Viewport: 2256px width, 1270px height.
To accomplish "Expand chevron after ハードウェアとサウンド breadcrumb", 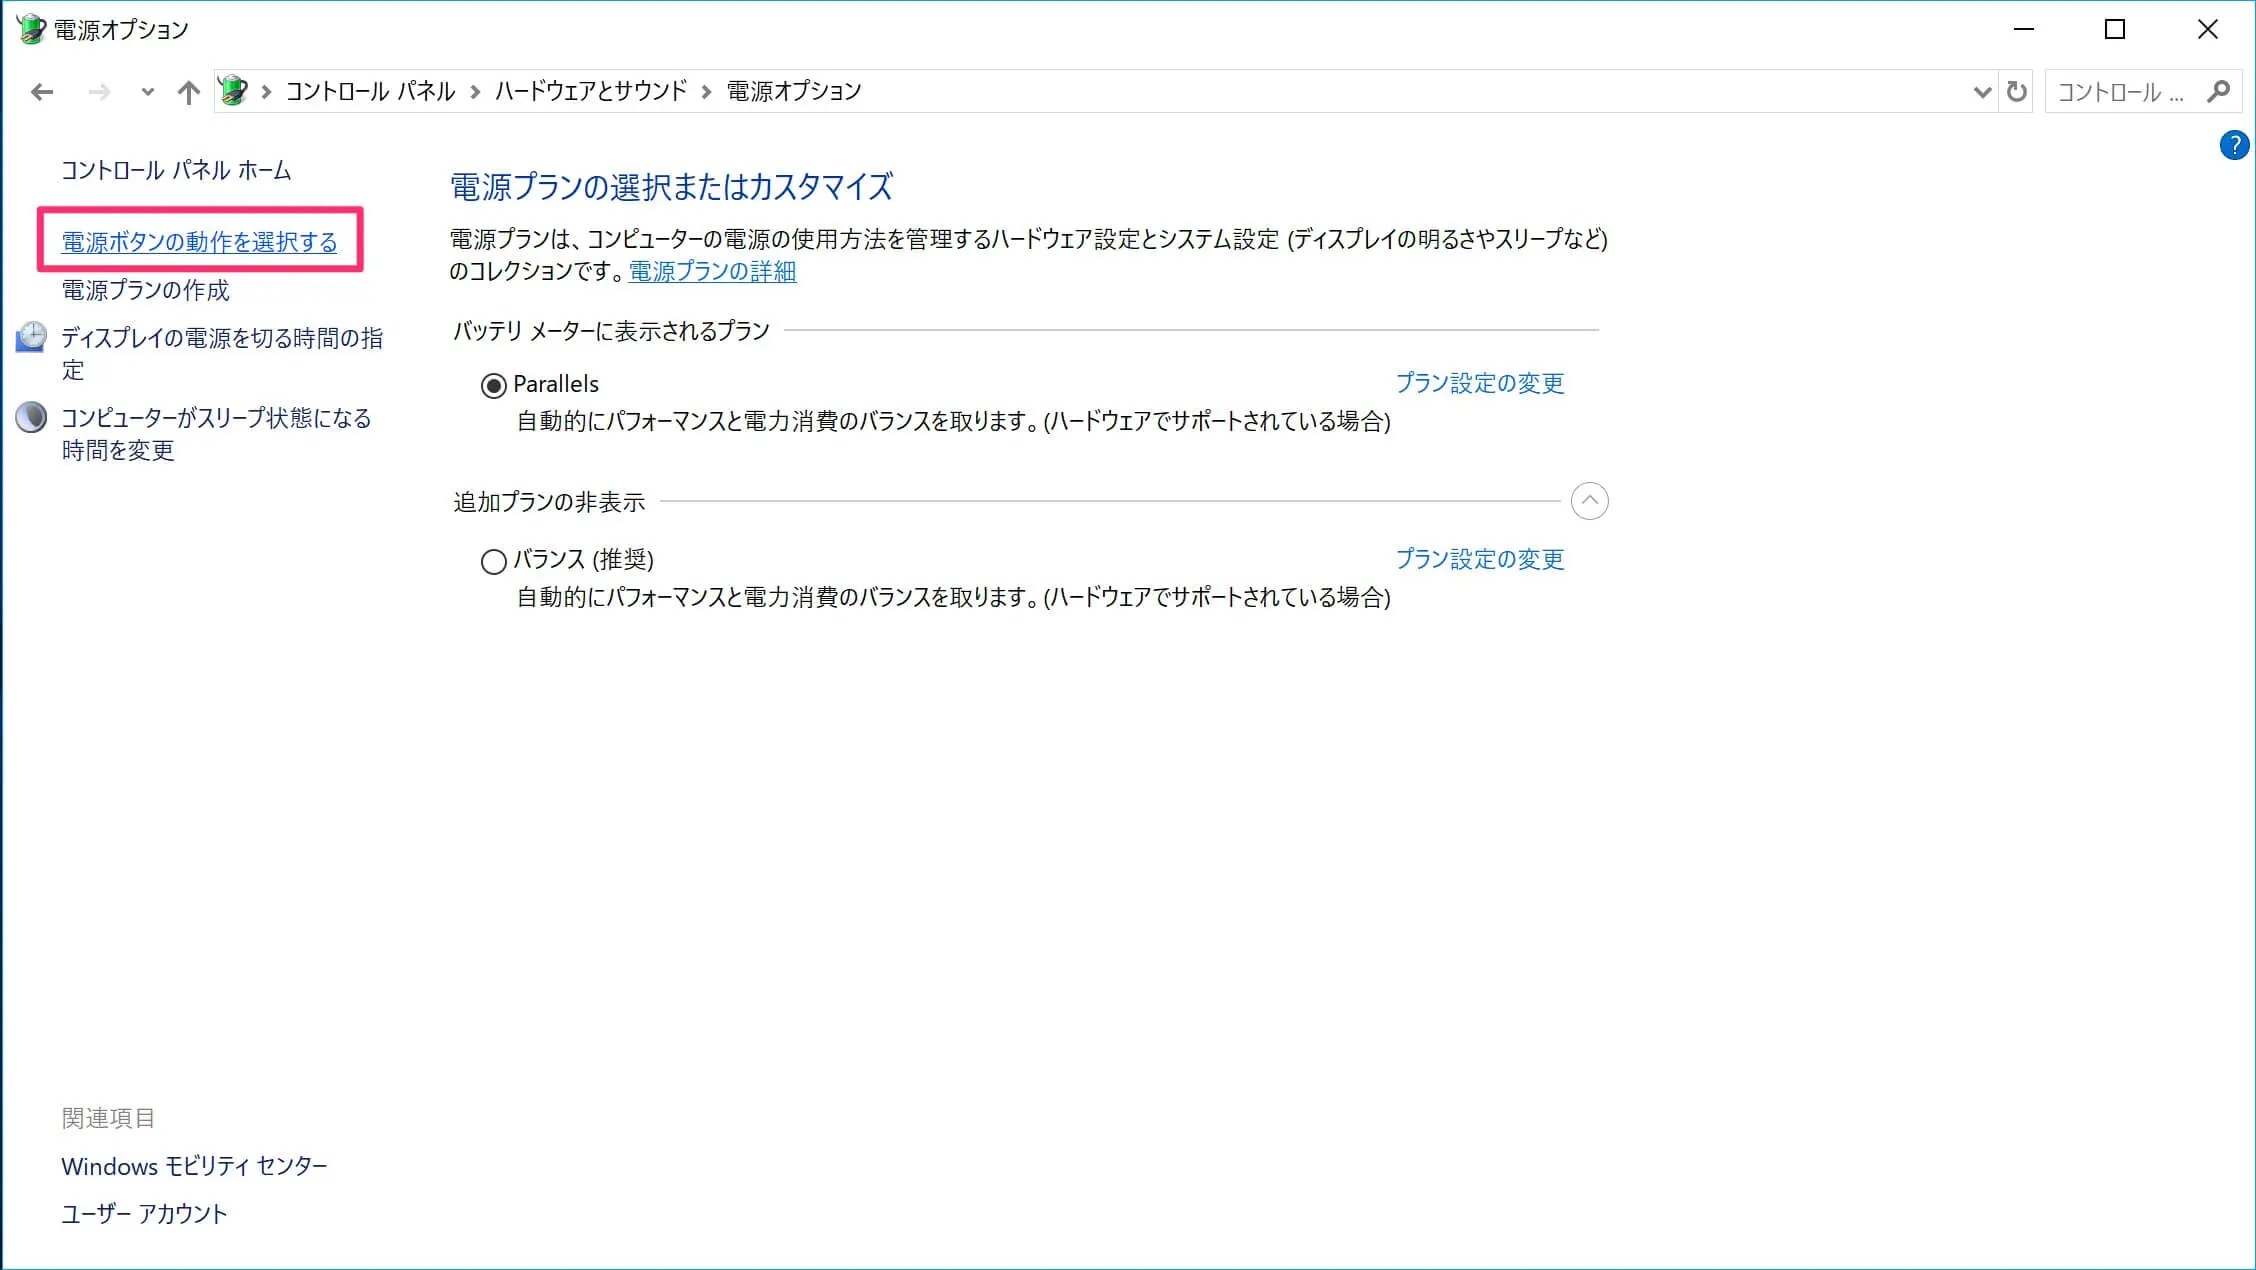I will point(707,92).
